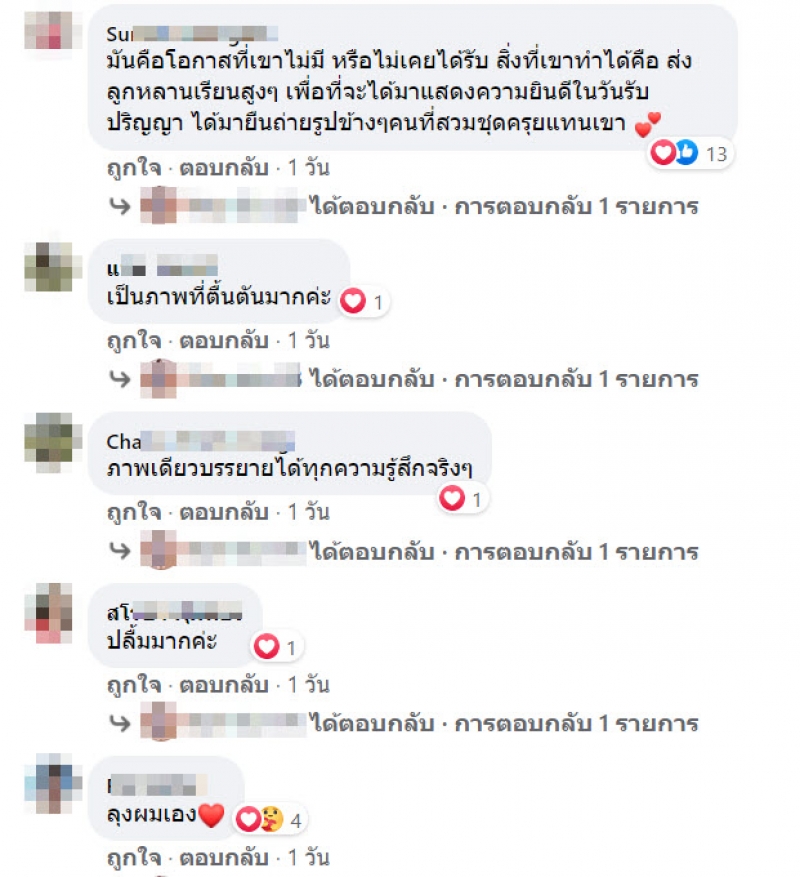Open reactions on the 13-reaction comment

690,153
